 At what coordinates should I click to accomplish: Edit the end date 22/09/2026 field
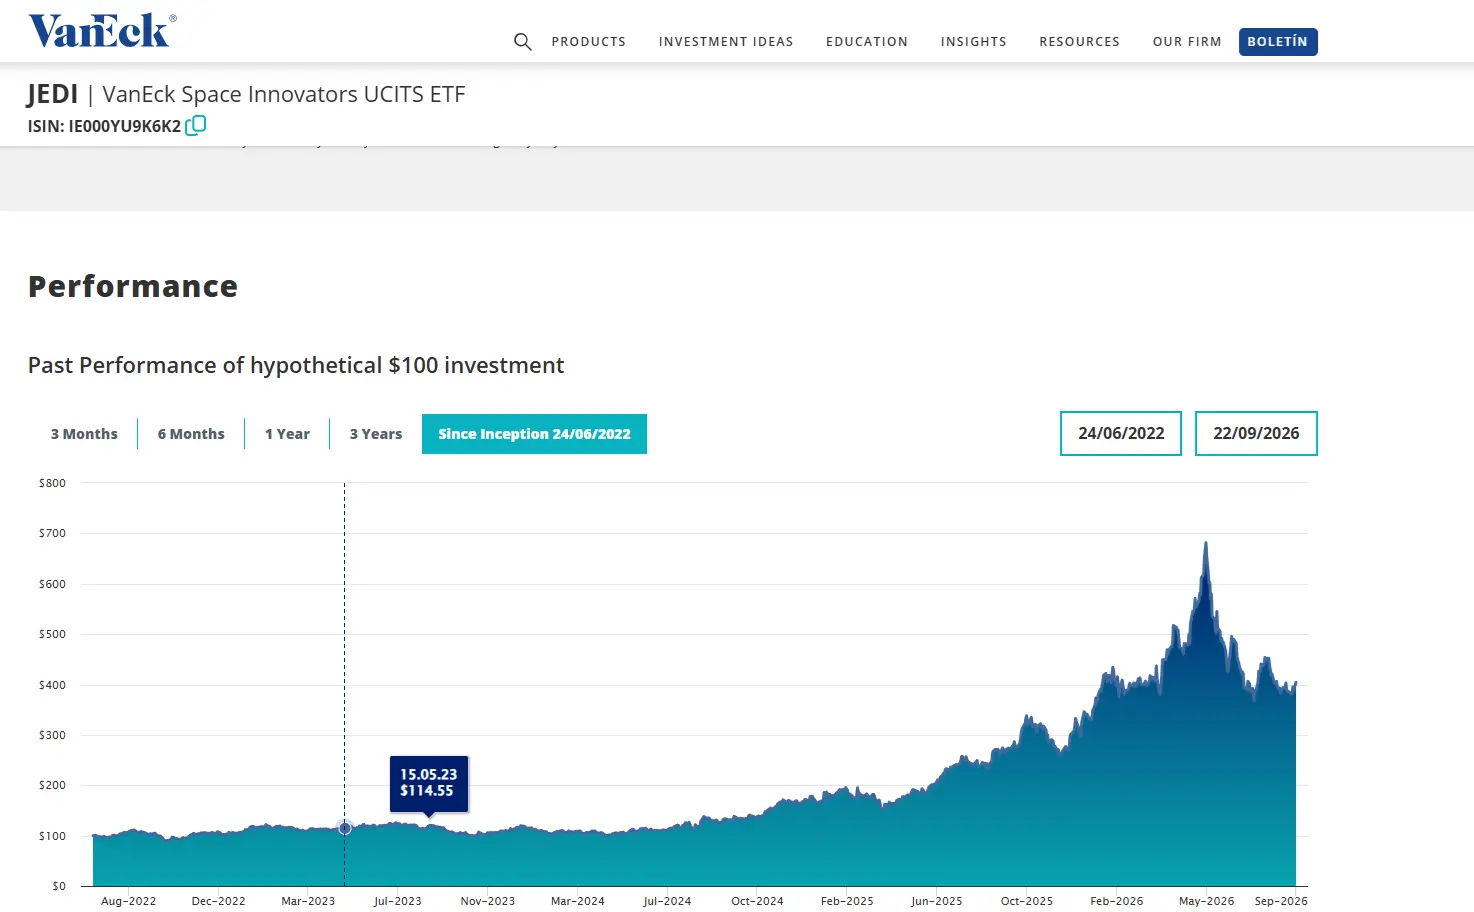click(x=1256, y=433)
